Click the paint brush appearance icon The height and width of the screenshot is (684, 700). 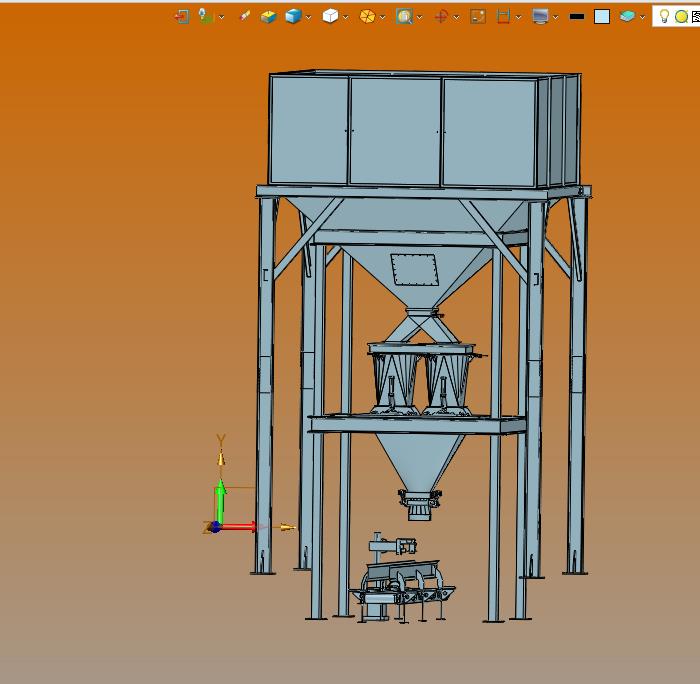pyautogui.click(x=245, y=17)
